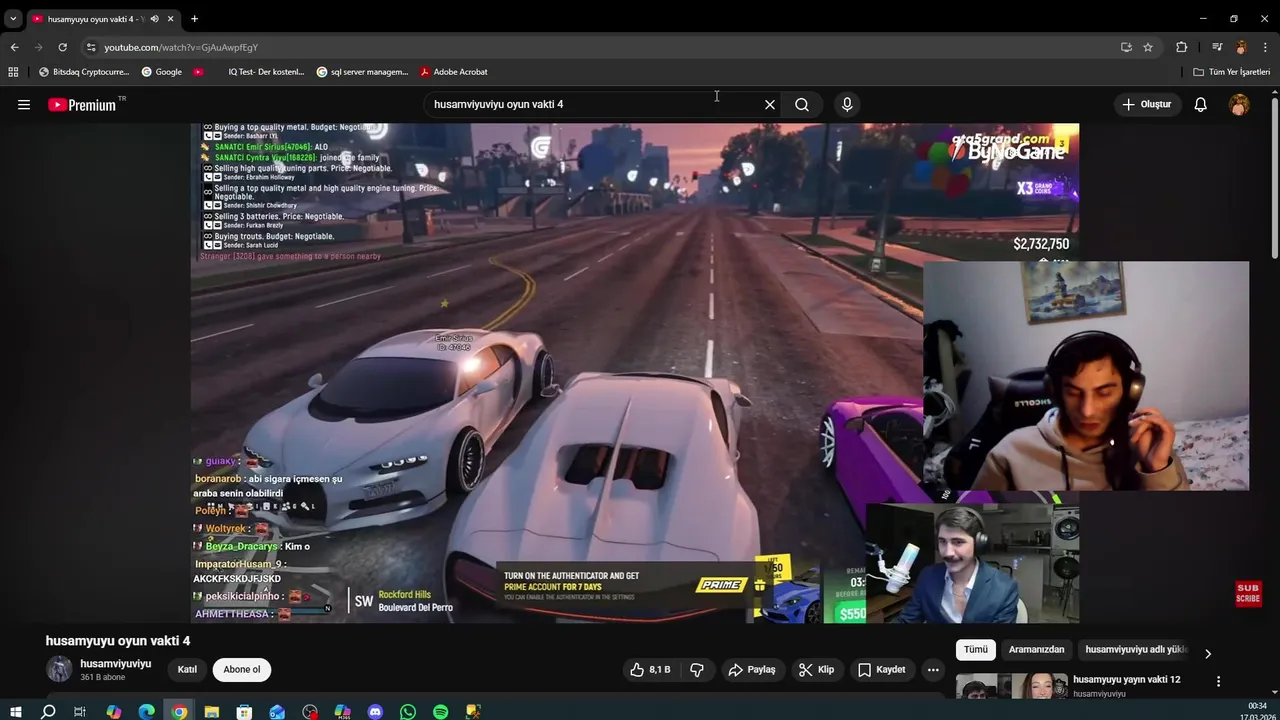
Task: Open husamyuyu channel name link
Action: click(x=116, y=664)
